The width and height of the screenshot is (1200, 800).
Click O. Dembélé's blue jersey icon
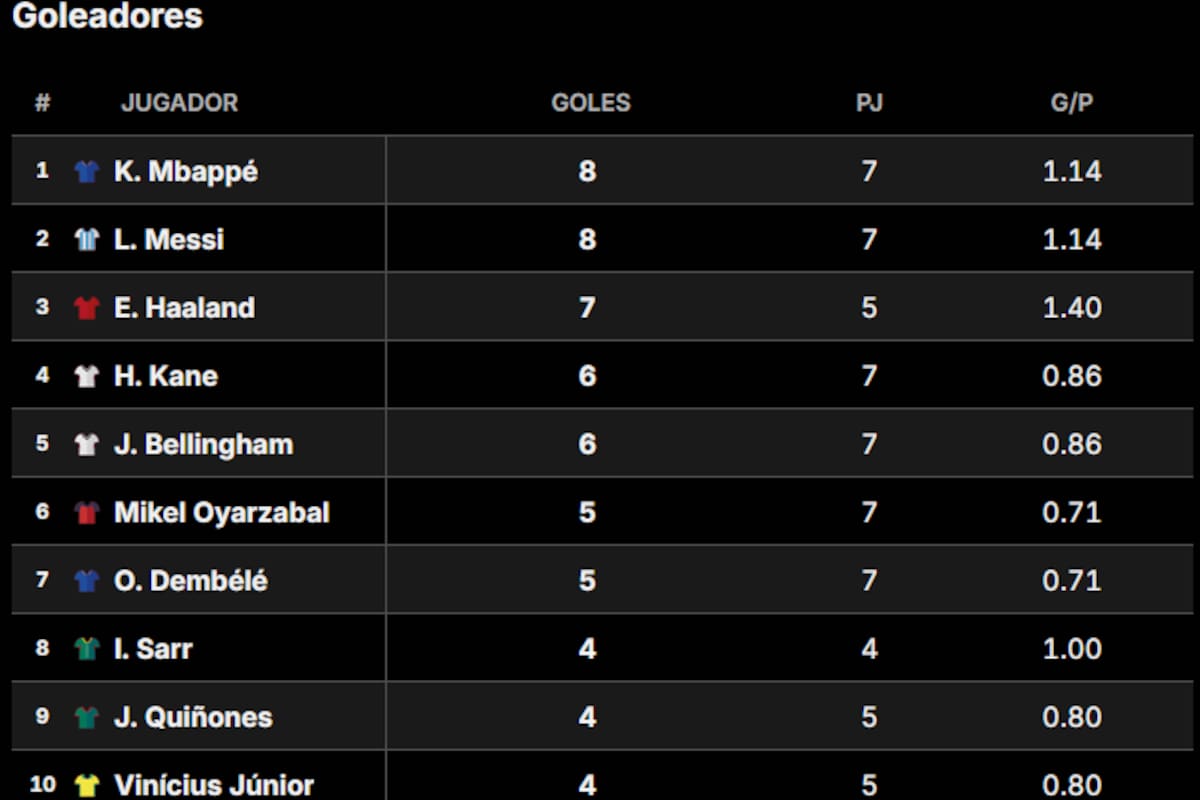pyautogui.click(x=87, y=581)
